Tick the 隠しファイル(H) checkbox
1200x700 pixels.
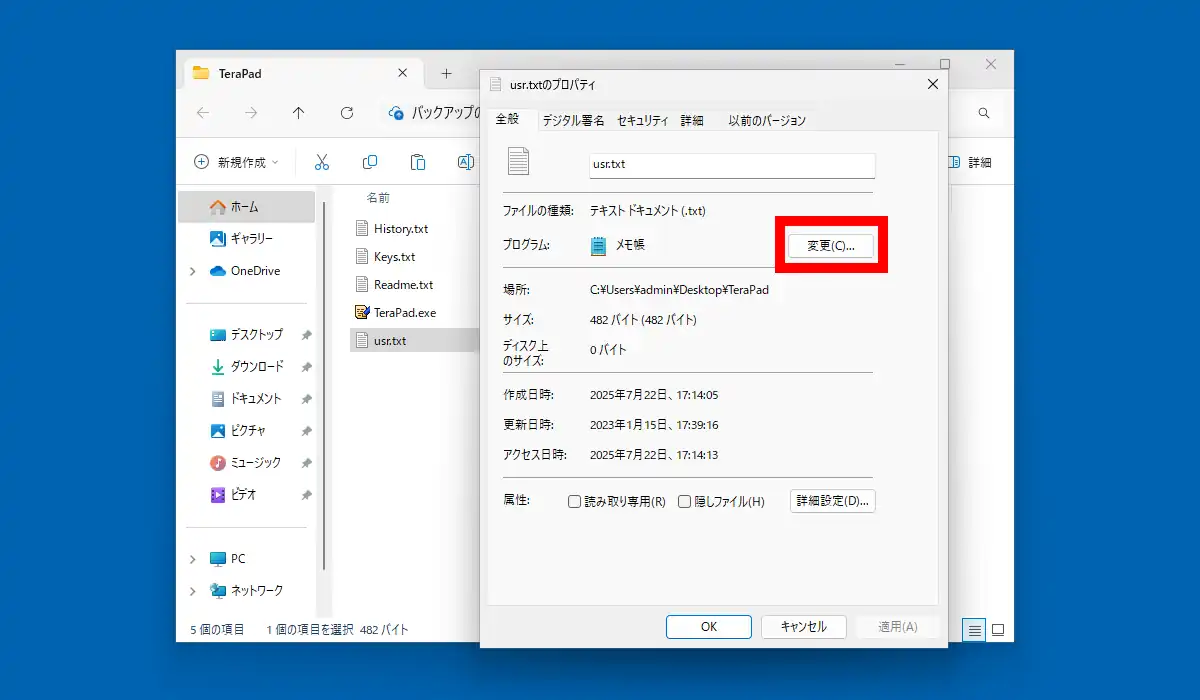(x=684, y=502)
